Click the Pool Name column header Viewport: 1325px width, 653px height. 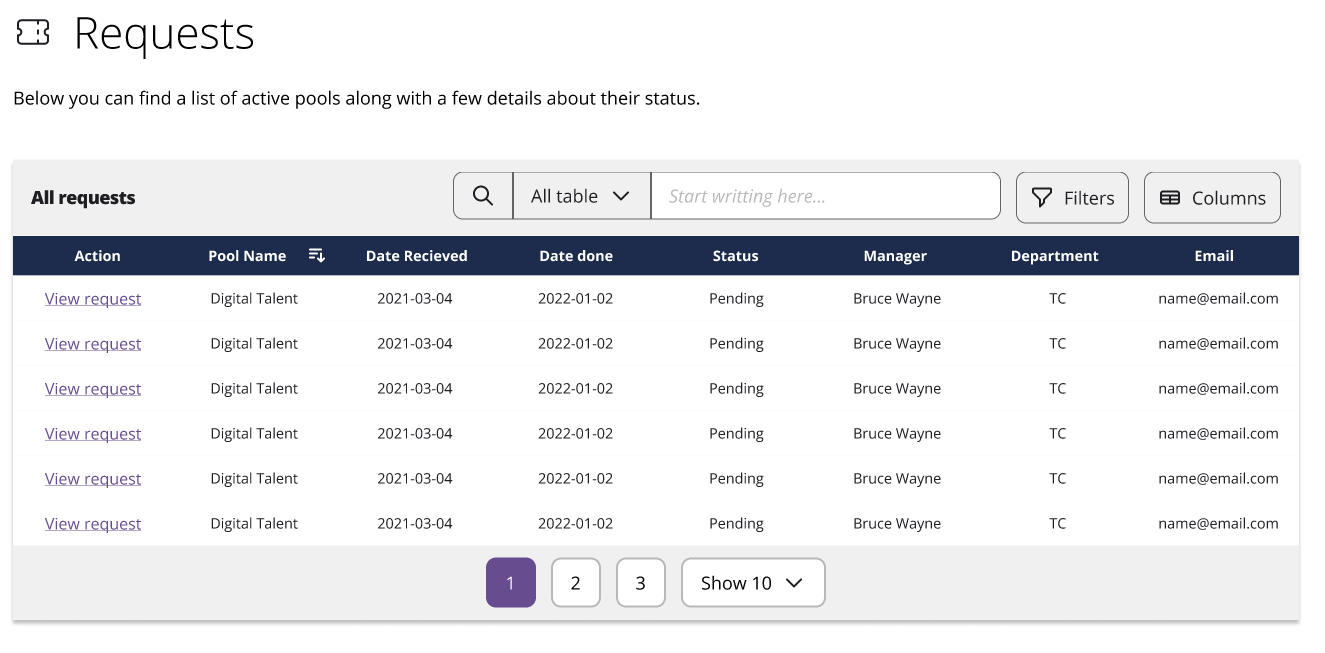[x=247, y=256]
